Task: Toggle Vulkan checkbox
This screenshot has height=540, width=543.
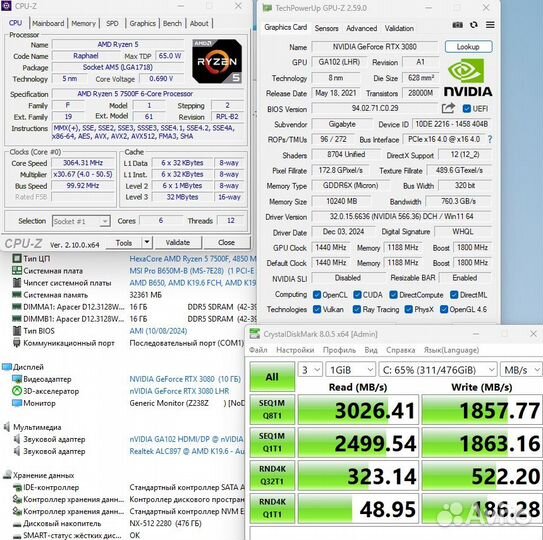Action: [317, 309]
